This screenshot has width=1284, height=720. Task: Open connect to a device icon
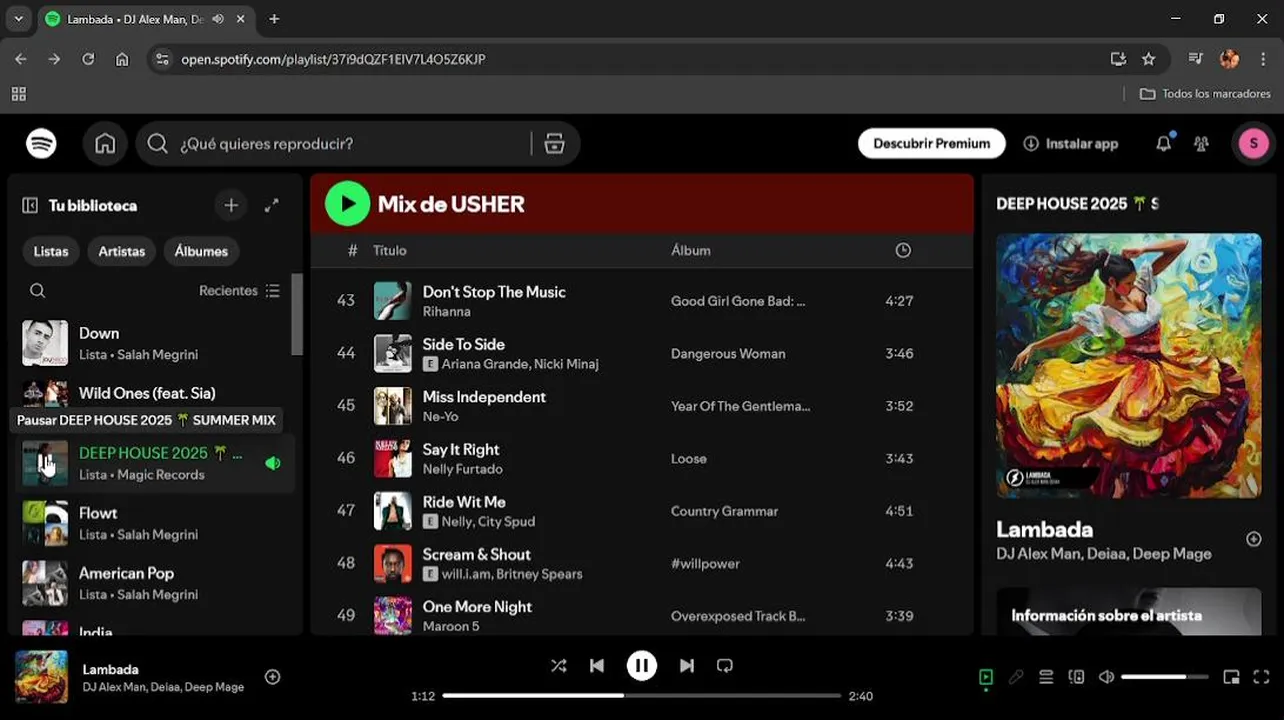click(x=1076, y=677)
